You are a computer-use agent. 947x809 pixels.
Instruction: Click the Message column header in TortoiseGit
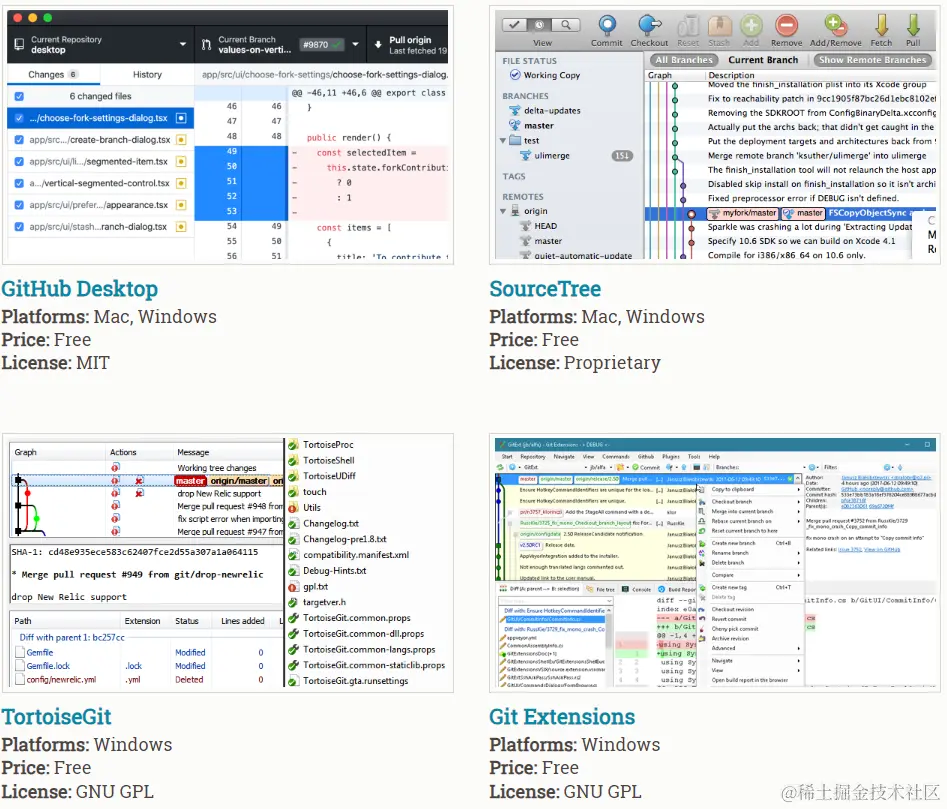click(x=193, y=452)
